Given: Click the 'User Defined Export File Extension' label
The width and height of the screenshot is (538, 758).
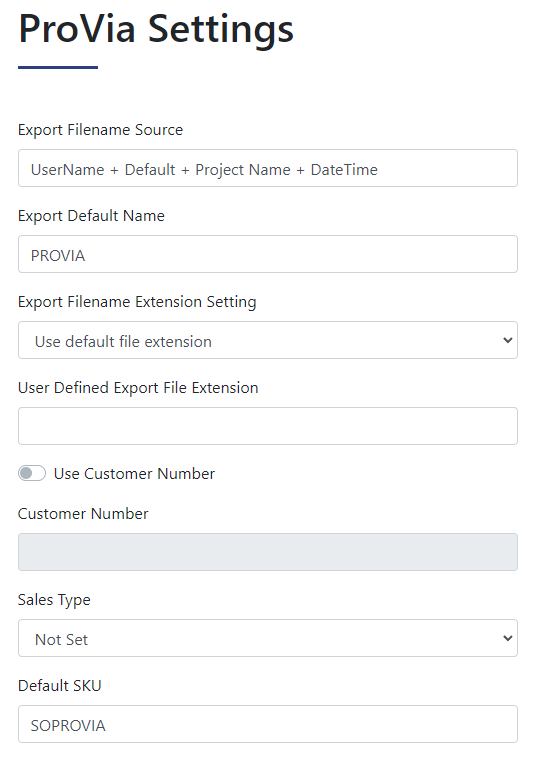Looking at the screenshot, I should (138, 388).
